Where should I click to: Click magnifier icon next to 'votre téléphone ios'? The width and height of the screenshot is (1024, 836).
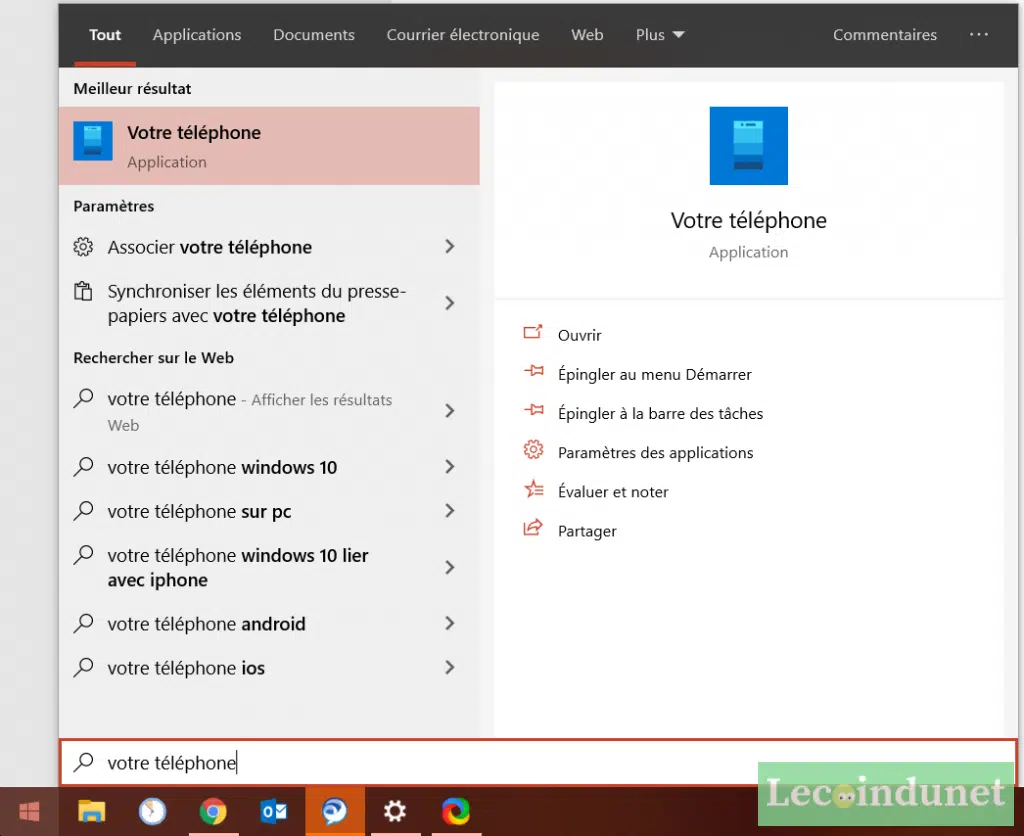pos(84,667)
